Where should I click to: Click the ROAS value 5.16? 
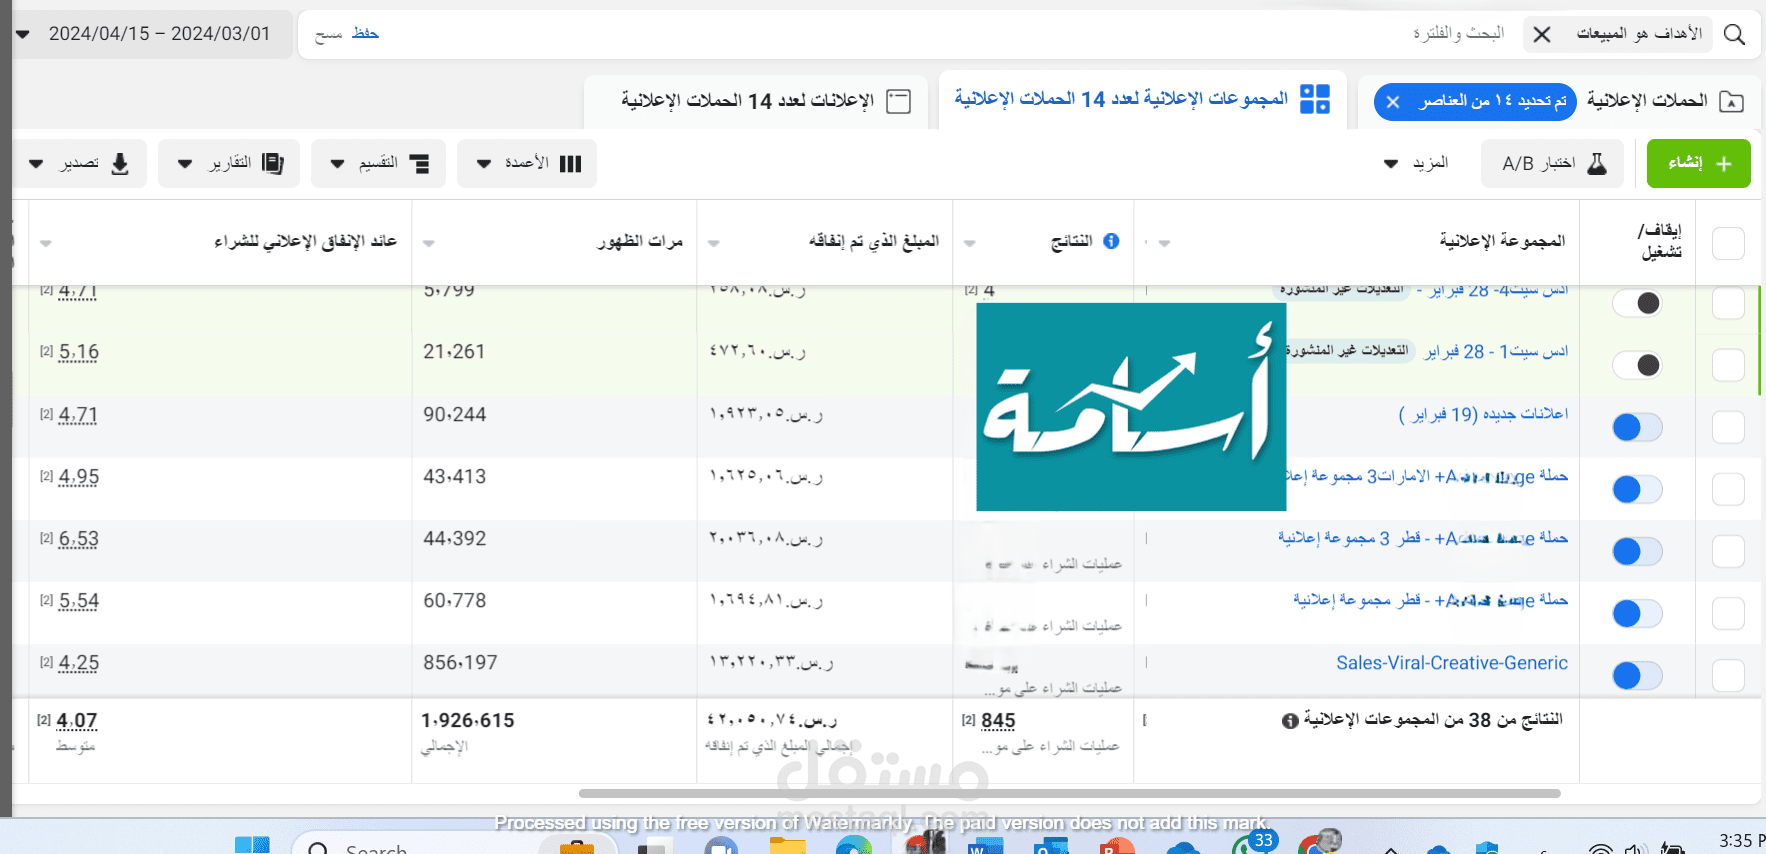(79, 352)
